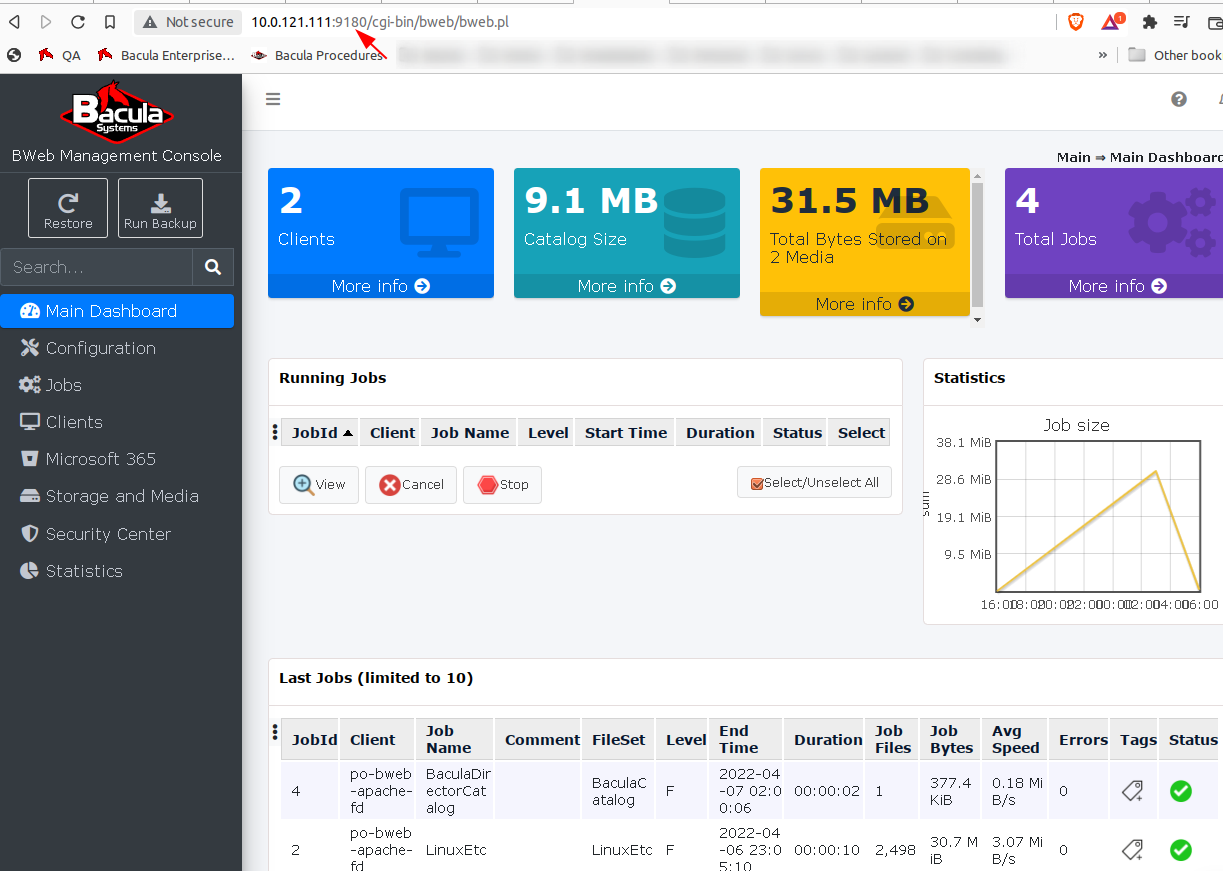Image resolution: width=1223 pixels, height=871 pixels.
Task: Click More info on Catalog Size card
Action: click(627, 286)
